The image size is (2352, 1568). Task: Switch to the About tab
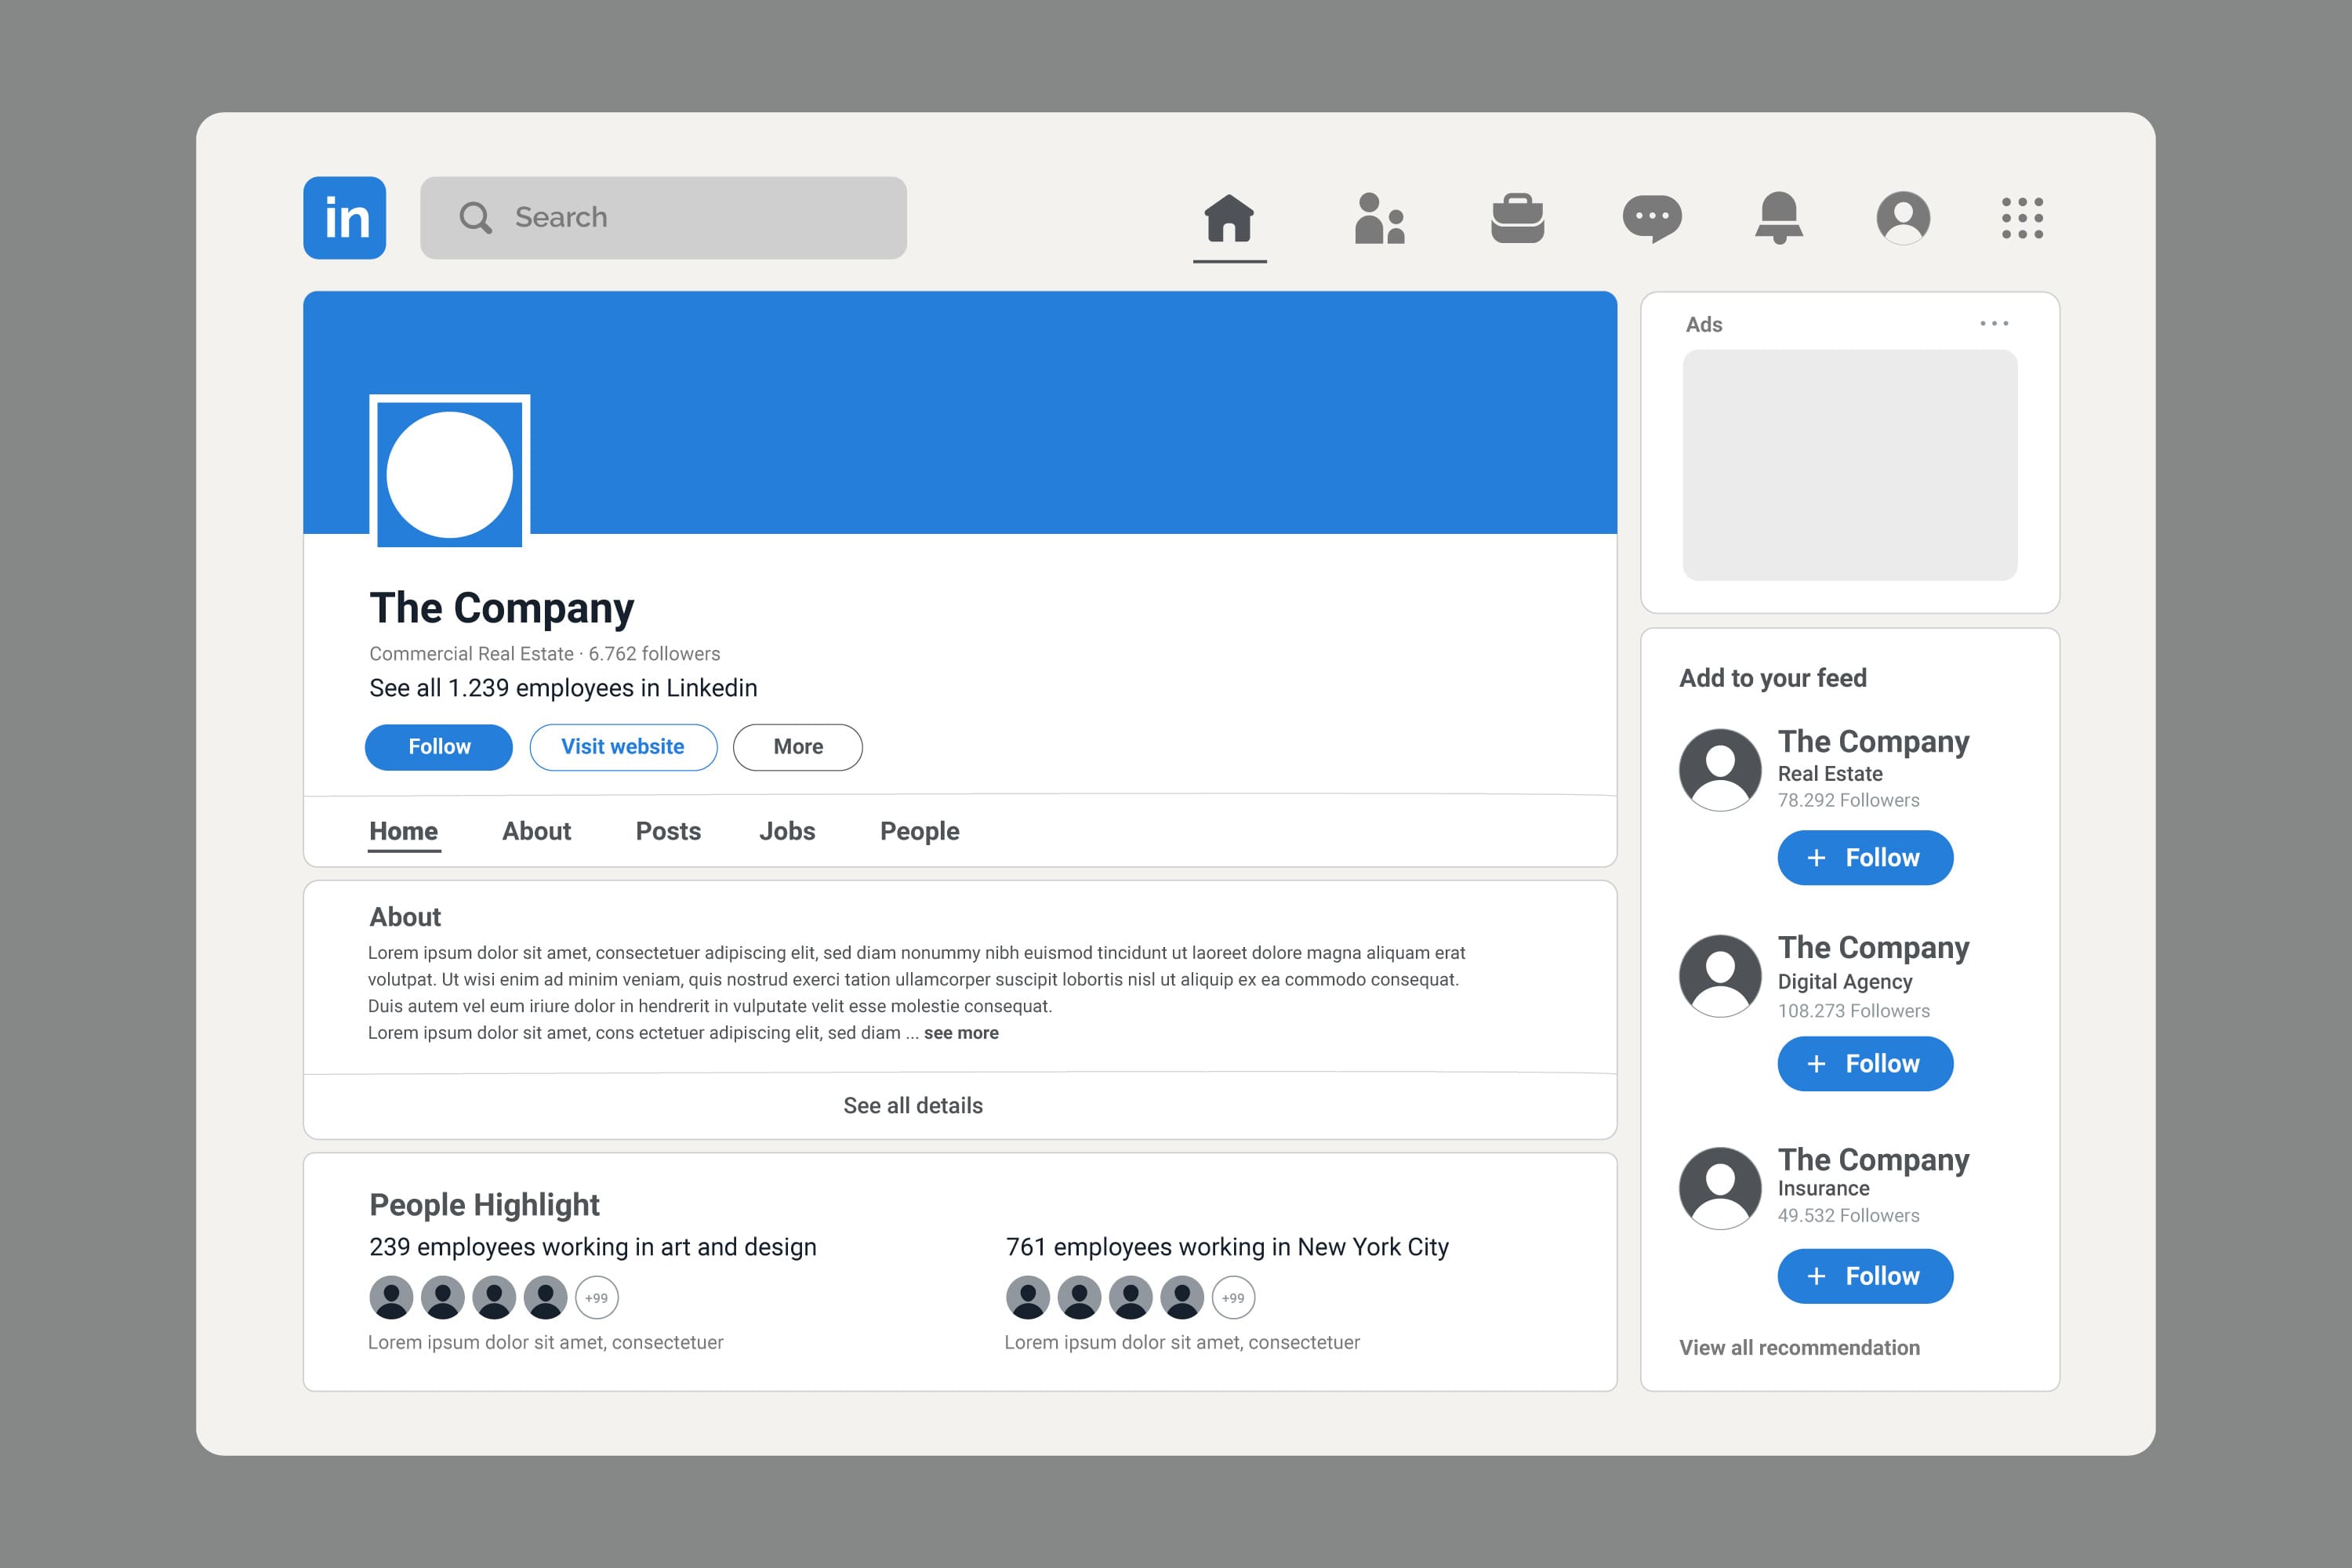pyautogui.click(x=537, y=831)
